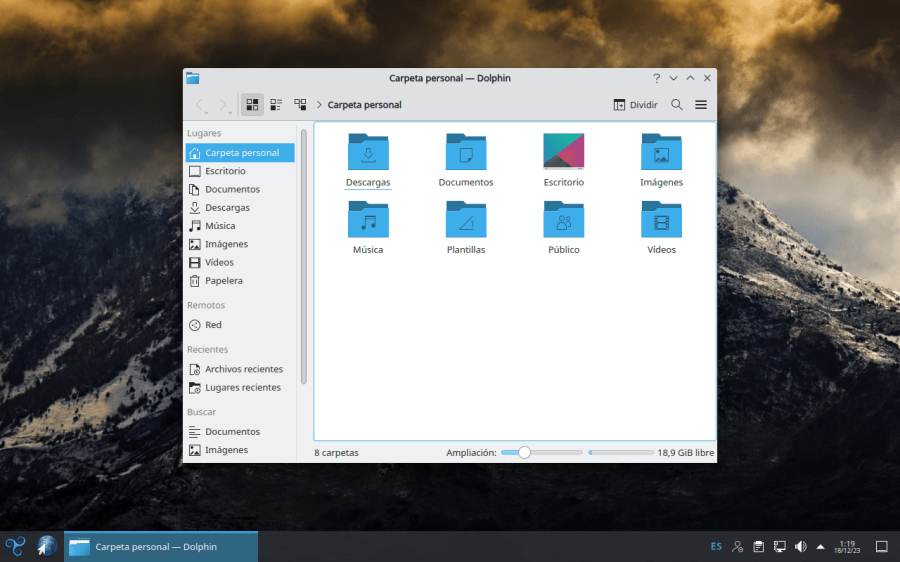Open the Música folder
This screenshot has height=562, width=900.
[368, 220]
